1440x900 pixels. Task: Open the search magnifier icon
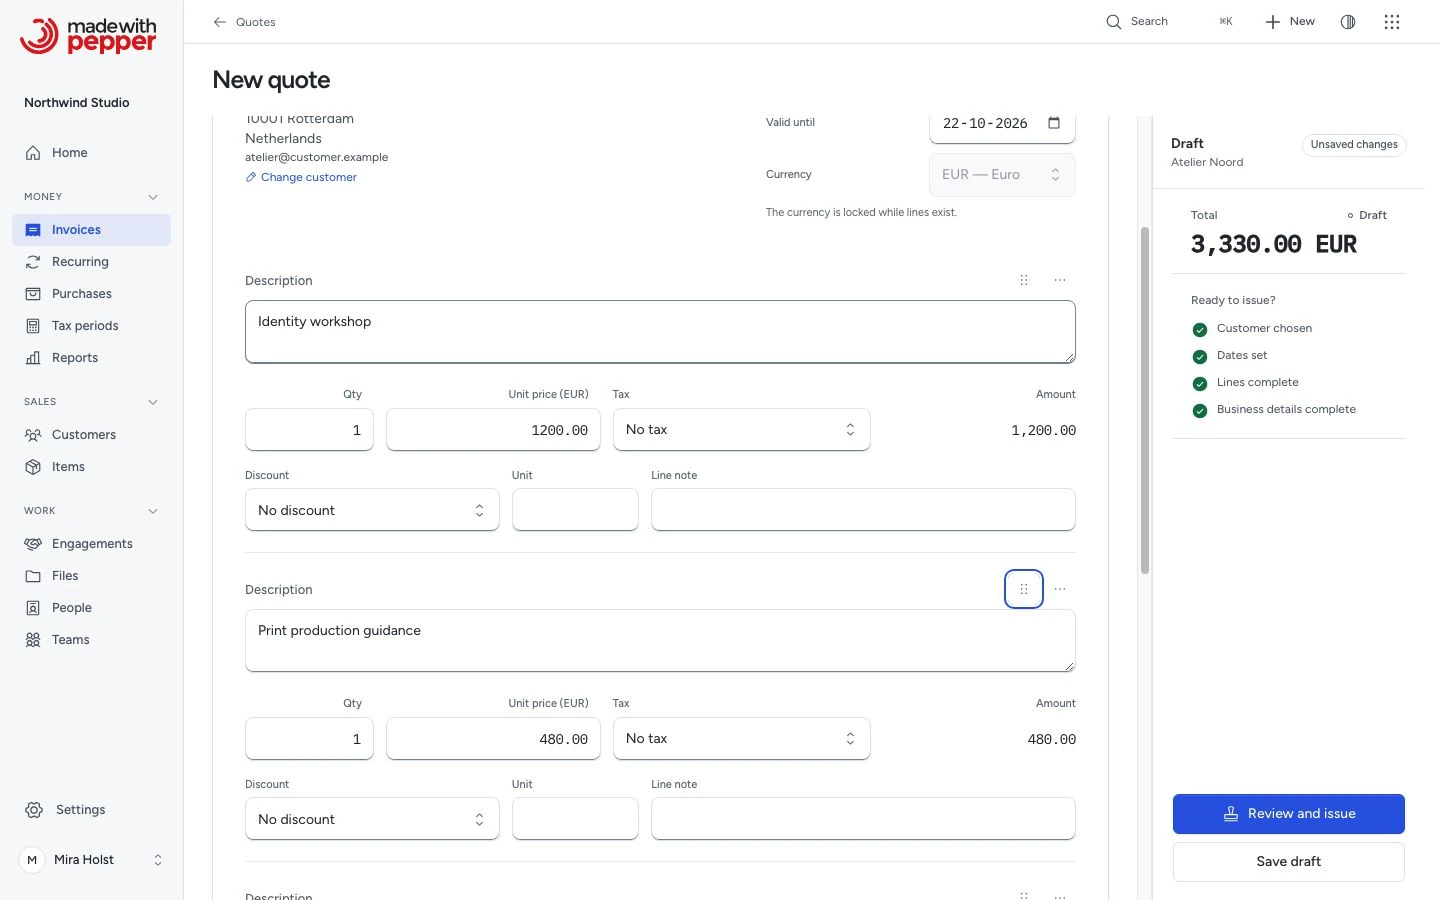pos(1113,22)
